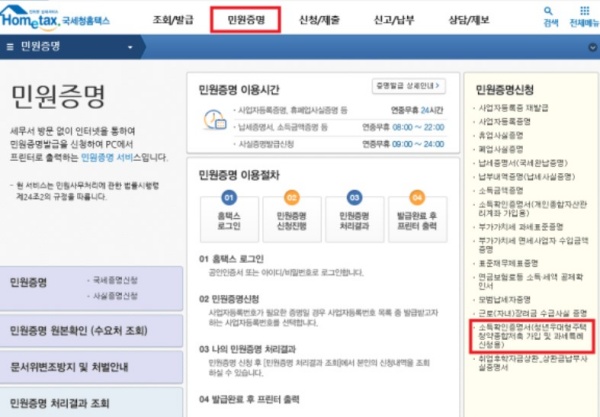Select 폐업사실증명 link
The width and height of the screenshot is (600, 417).
click(501, 149)
